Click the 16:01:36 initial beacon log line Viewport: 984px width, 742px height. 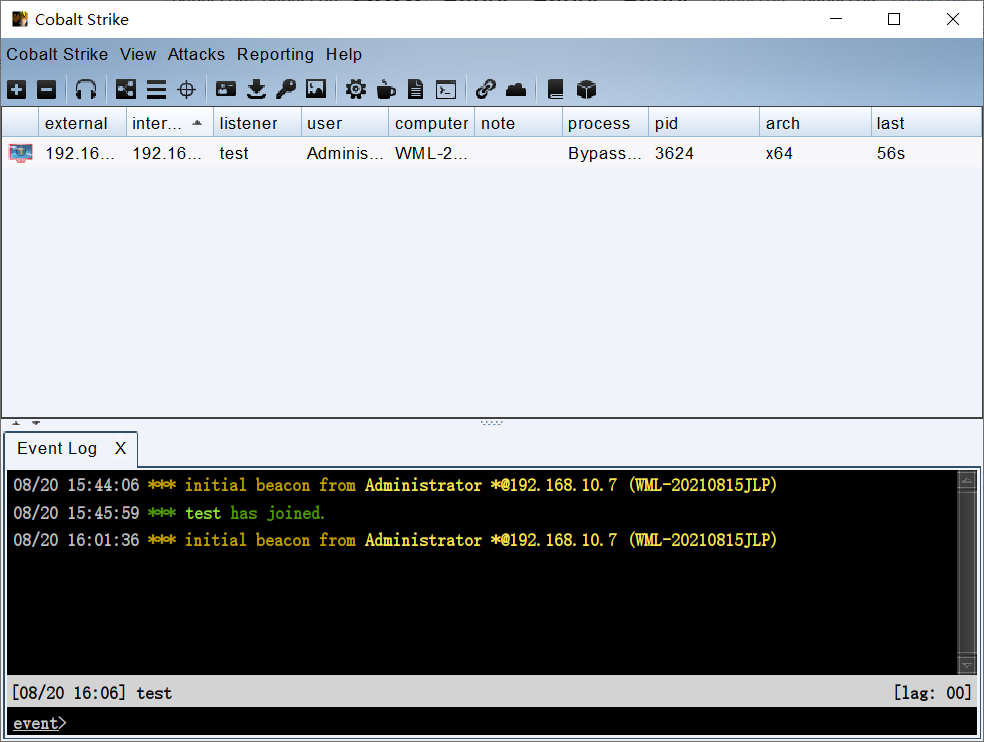pyautogui.click(x=395, y=540)
